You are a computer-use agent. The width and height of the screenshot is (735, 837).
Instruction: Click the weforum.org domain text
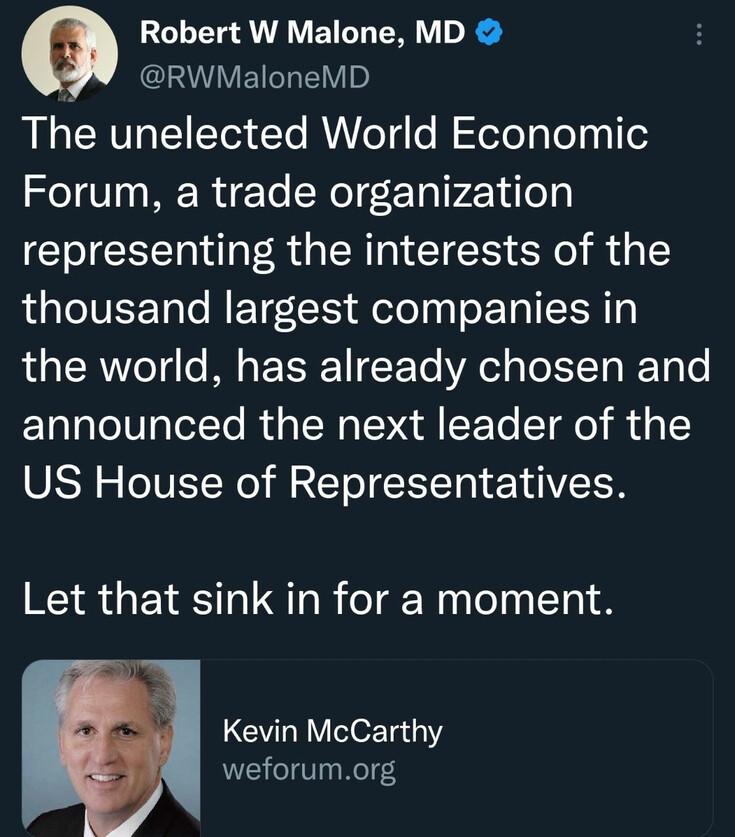coord(309,770)
